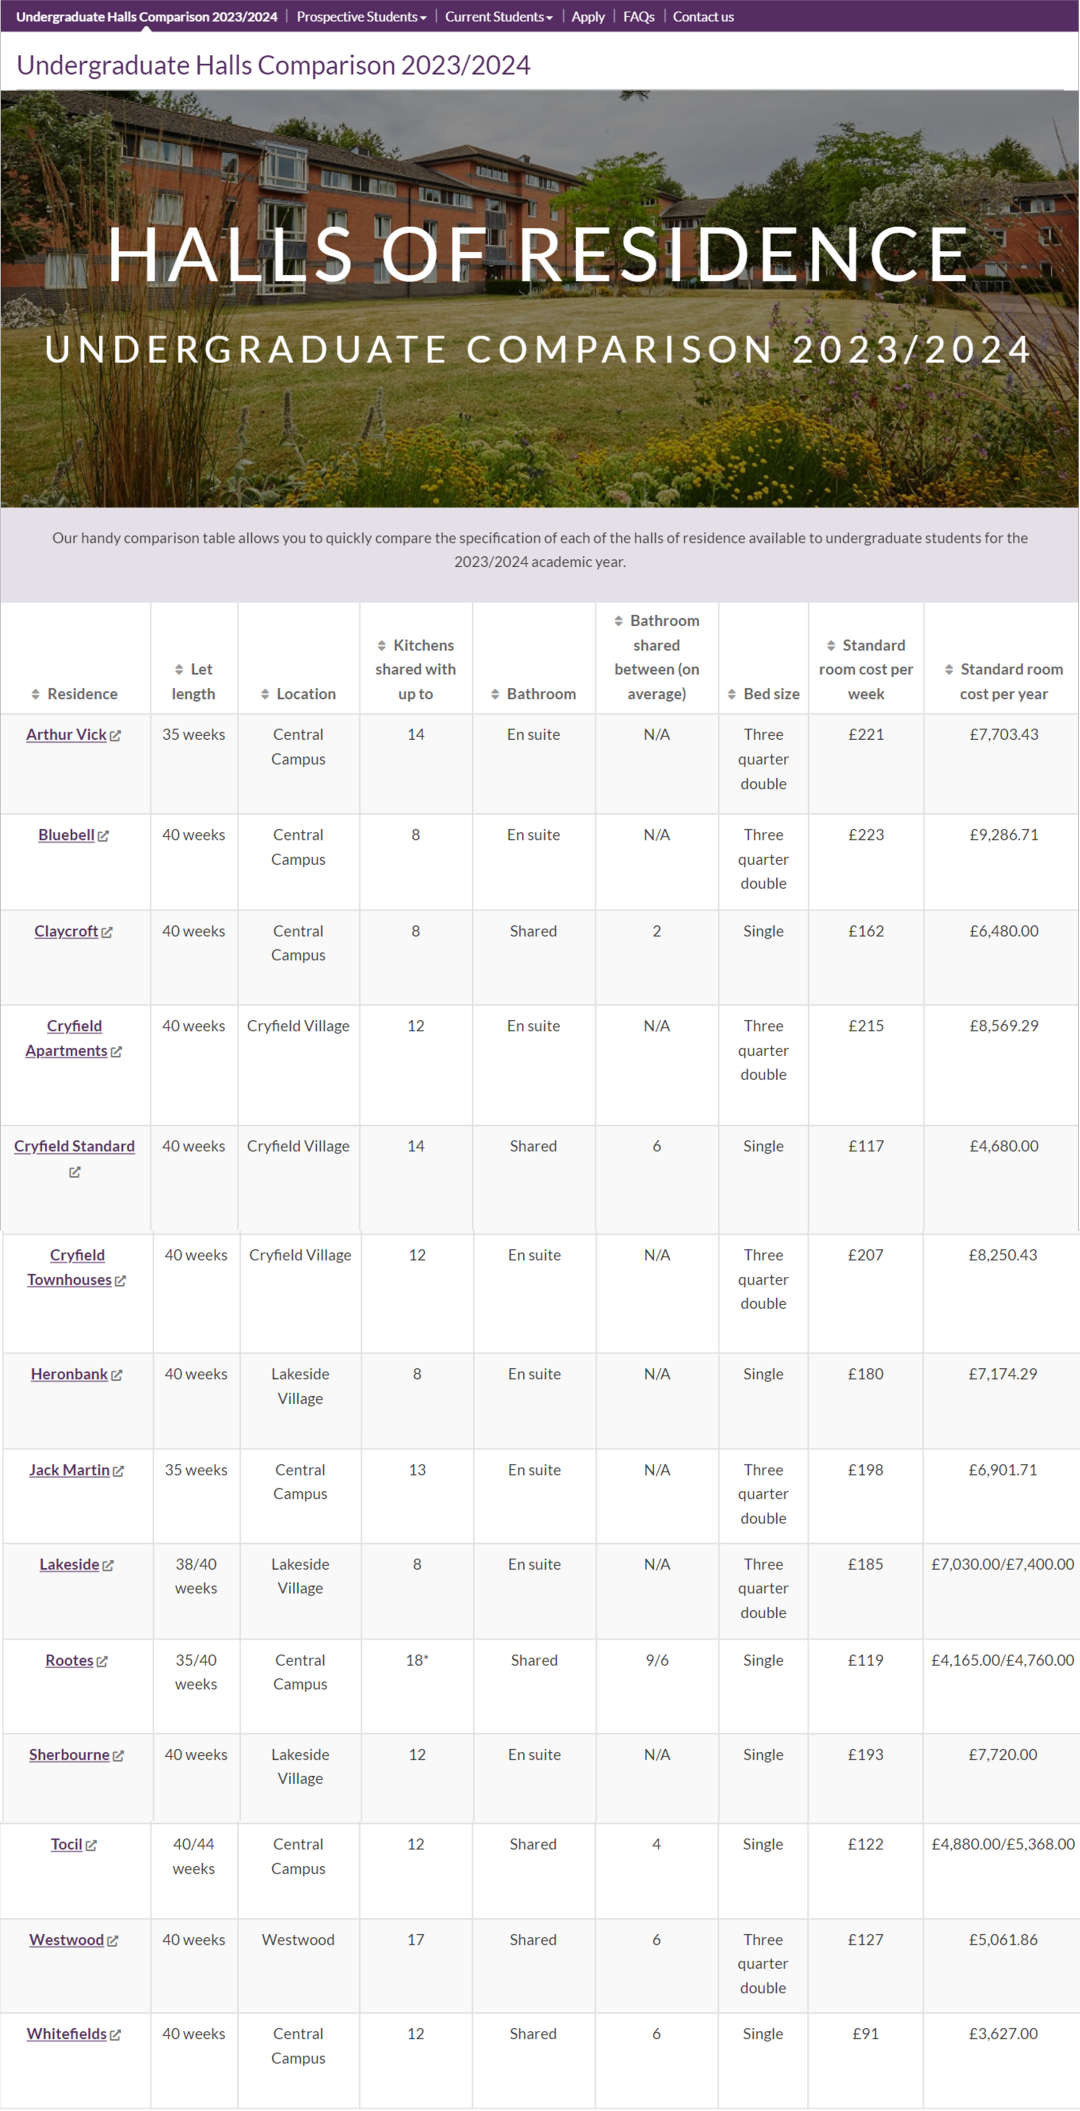Click the sort arrows icon beside Residence header
Screen dimensions: 1080x2111
pyautogui.click(x=36, y=694)
